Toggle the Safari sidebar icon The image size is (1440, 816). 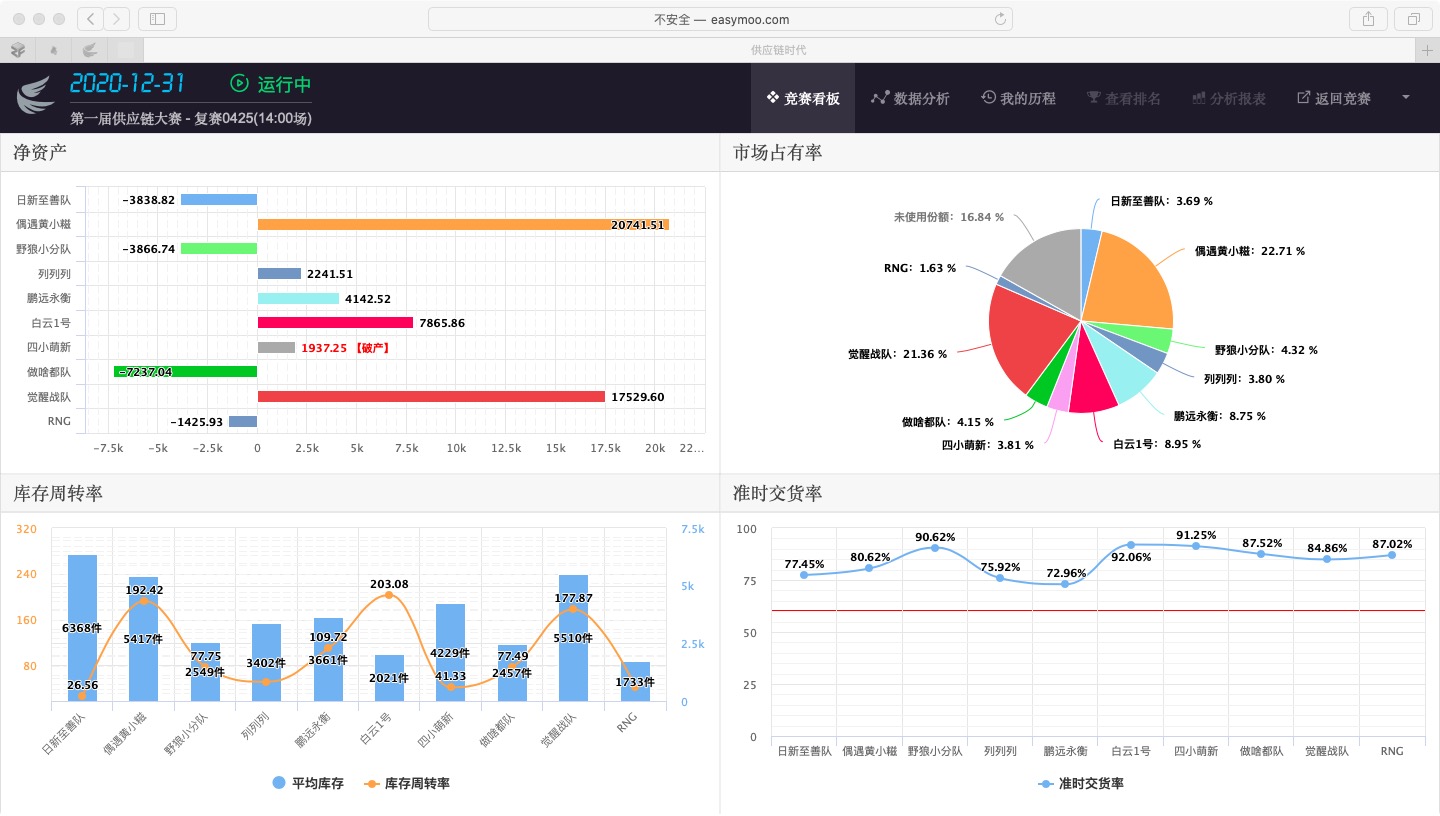pos(157,19)
